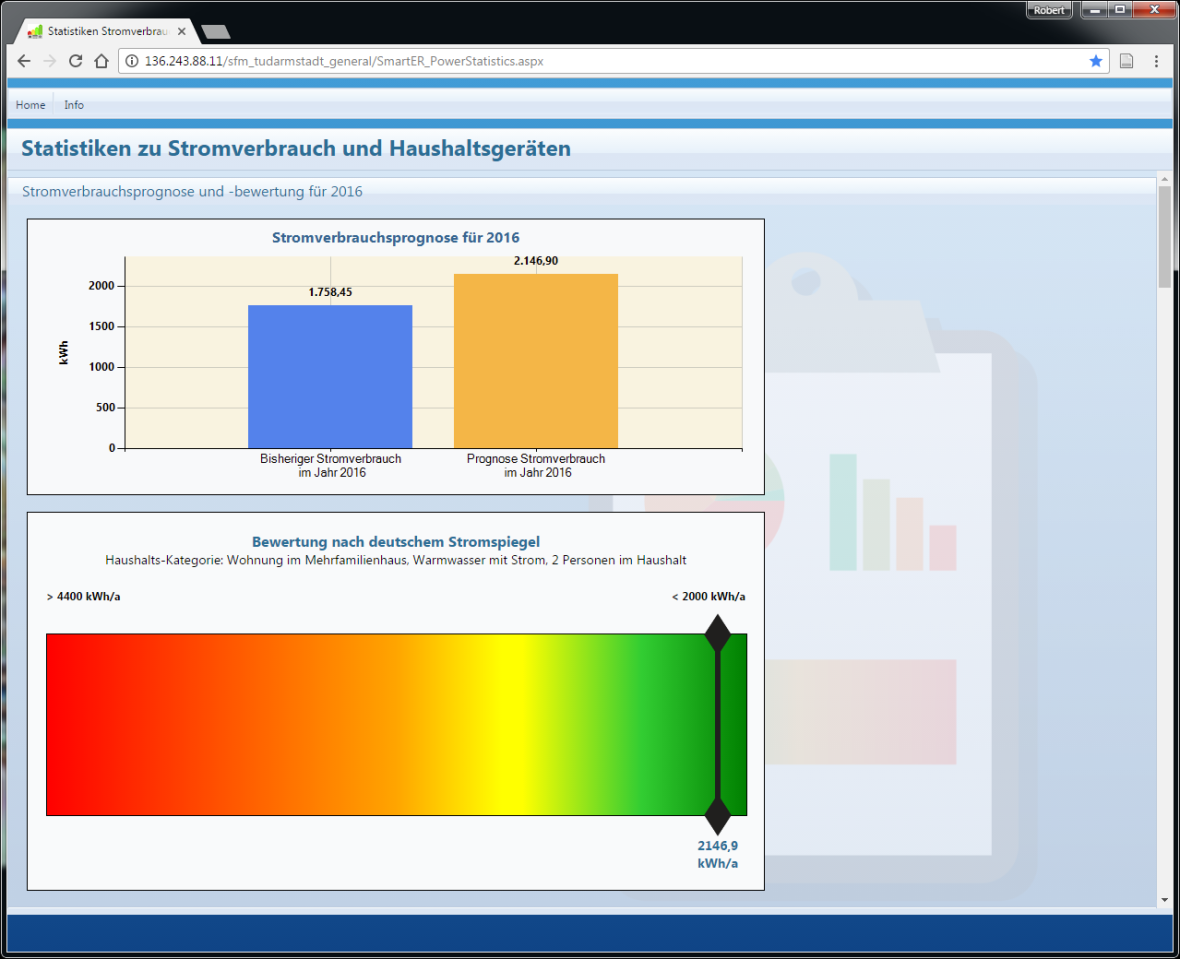
Task: Click the orange Prognose Stromverbrauch bar
Action: pyautogui.click(x=536, y=360)
